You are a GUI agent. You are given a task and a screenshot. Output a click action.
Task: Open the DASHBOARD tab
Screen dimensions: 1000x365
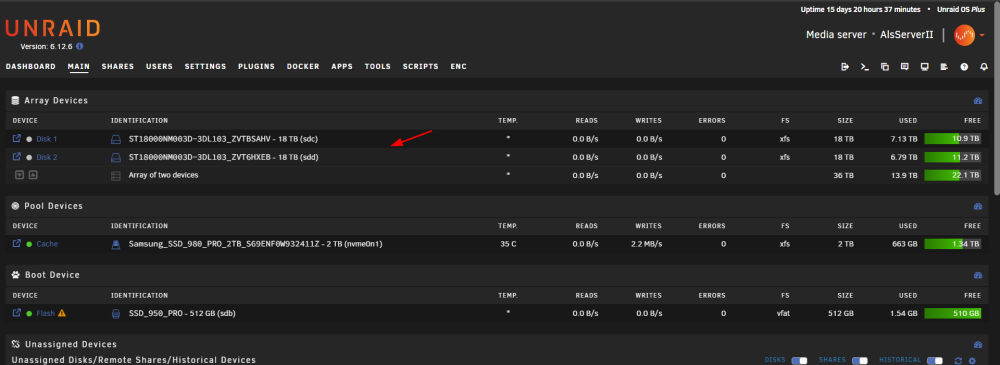(31, 66)
